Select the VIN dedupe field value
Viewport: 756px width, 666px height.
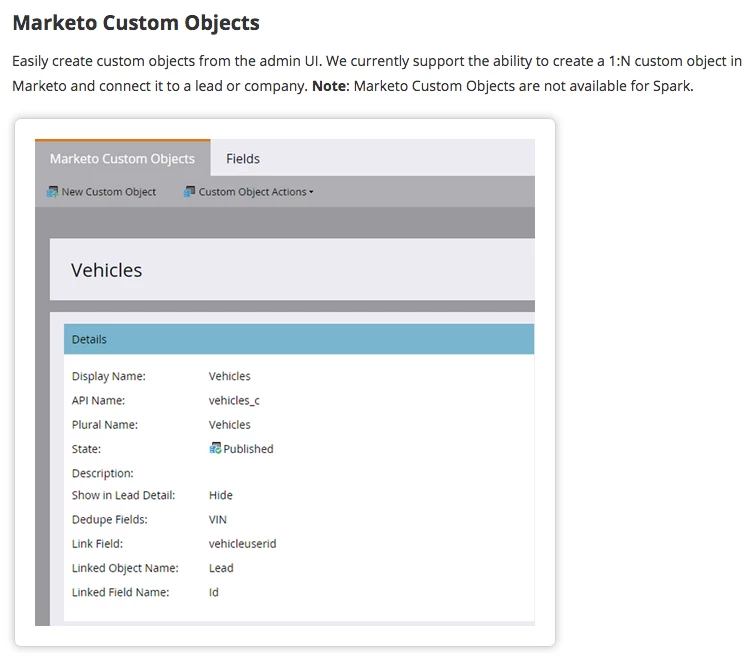pos(218,520)
